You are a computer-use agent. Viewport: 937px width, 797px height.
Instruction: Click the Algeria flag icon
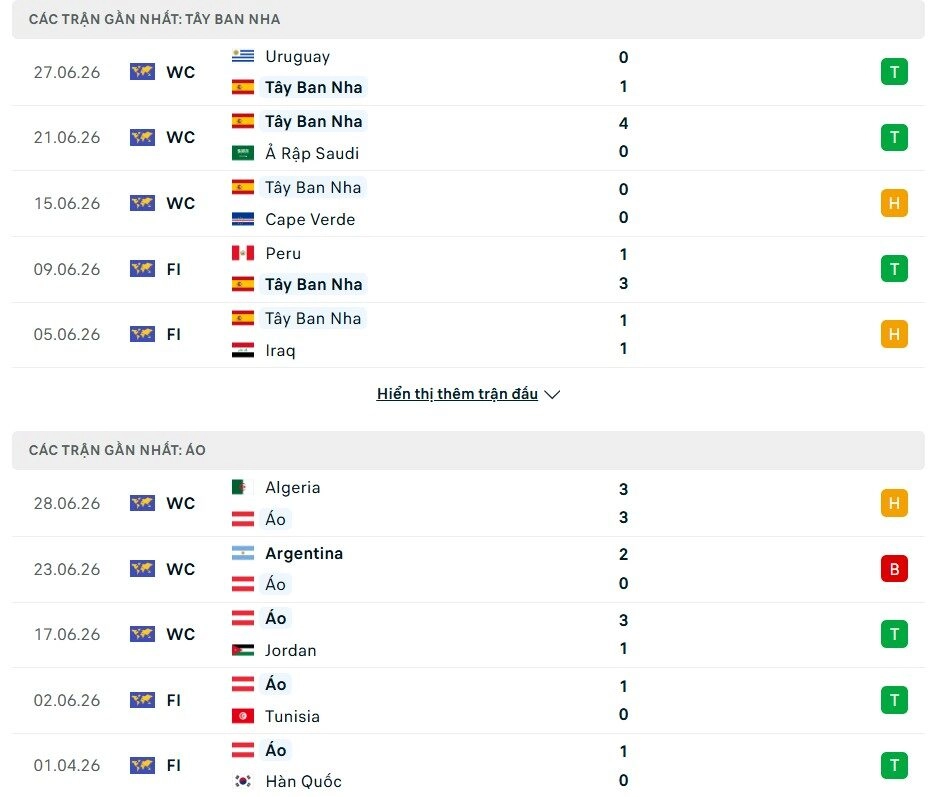pos(243,488)
